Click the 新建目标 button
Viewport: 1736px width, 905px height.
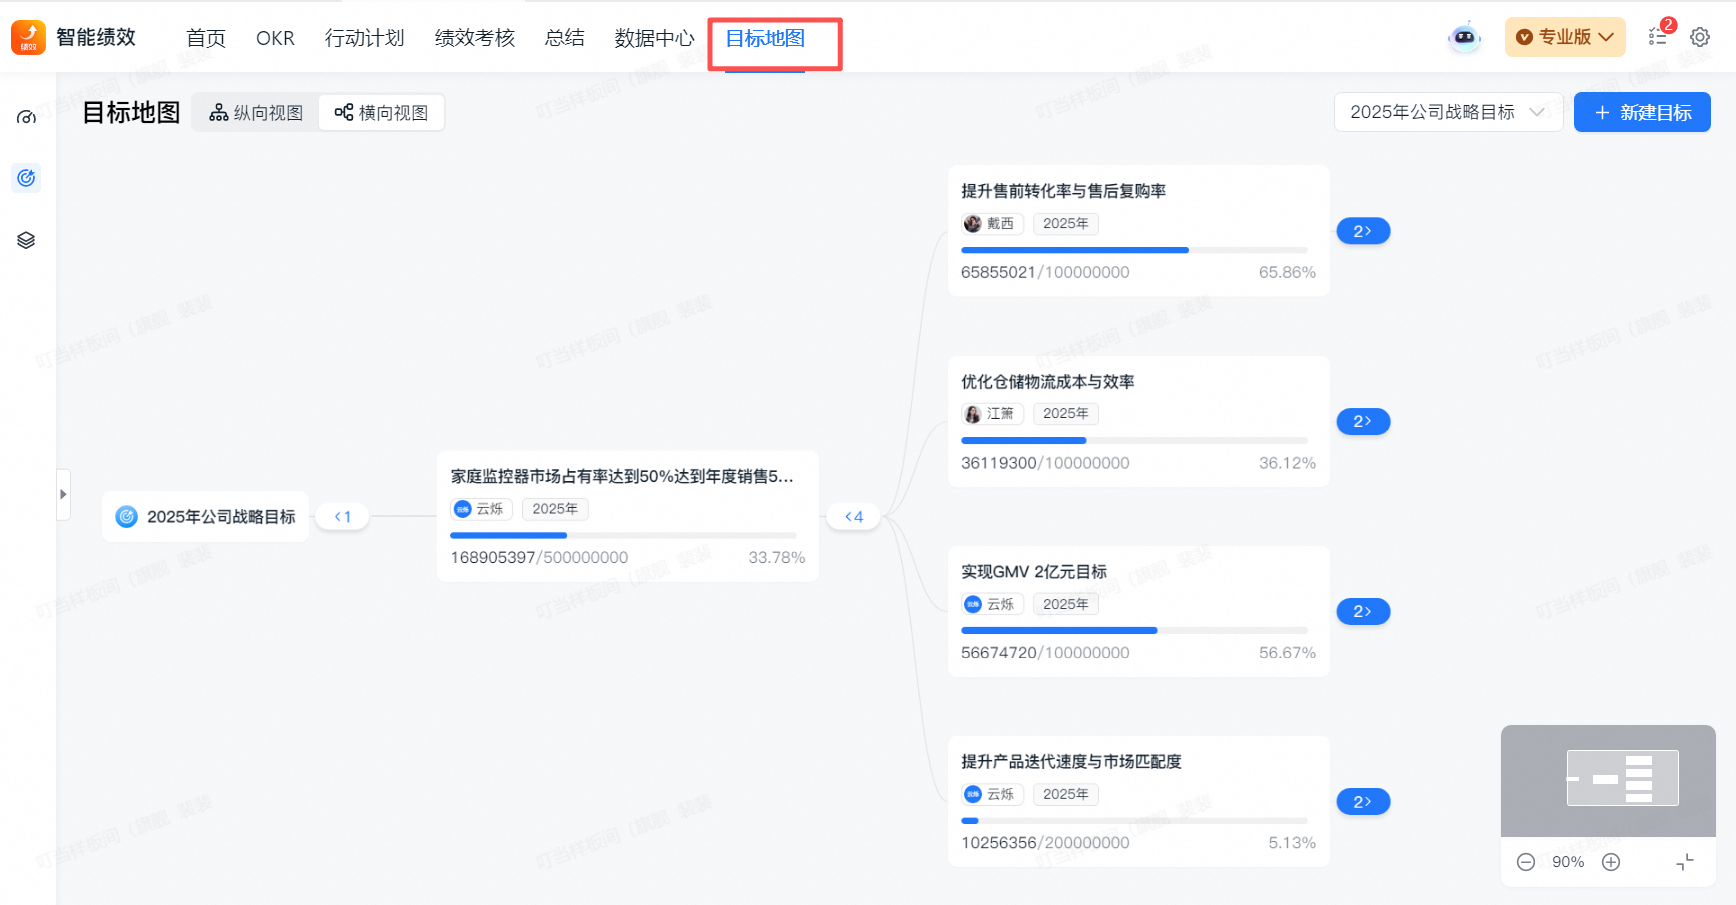(x=1642, y=112)
